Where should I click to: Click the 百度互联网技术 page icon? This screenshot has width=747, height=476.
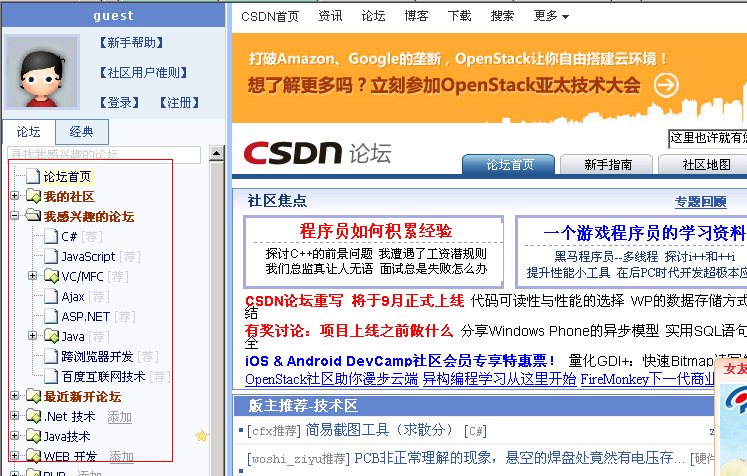[51, 376]
